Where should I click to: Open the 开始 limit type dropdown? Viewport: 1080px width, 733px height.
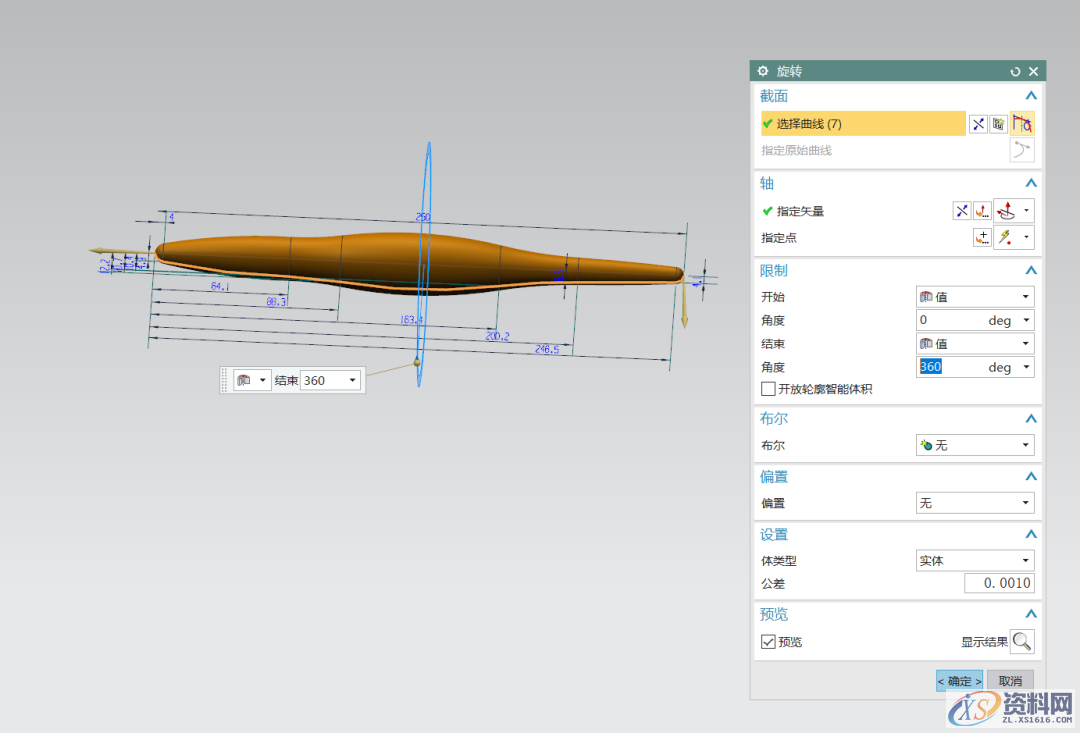click(975, 297)
